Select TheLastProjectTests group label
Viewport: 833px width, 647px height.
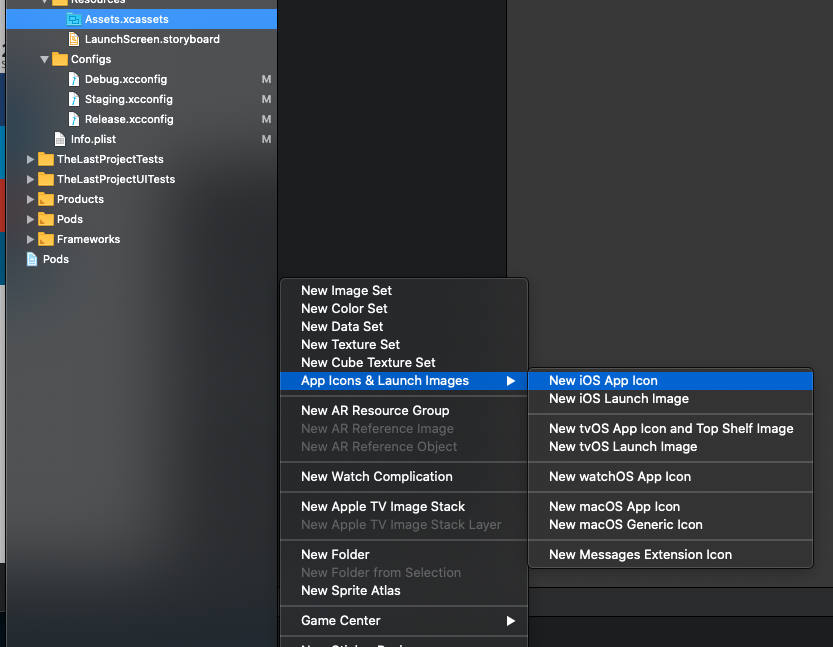[110, 159]
